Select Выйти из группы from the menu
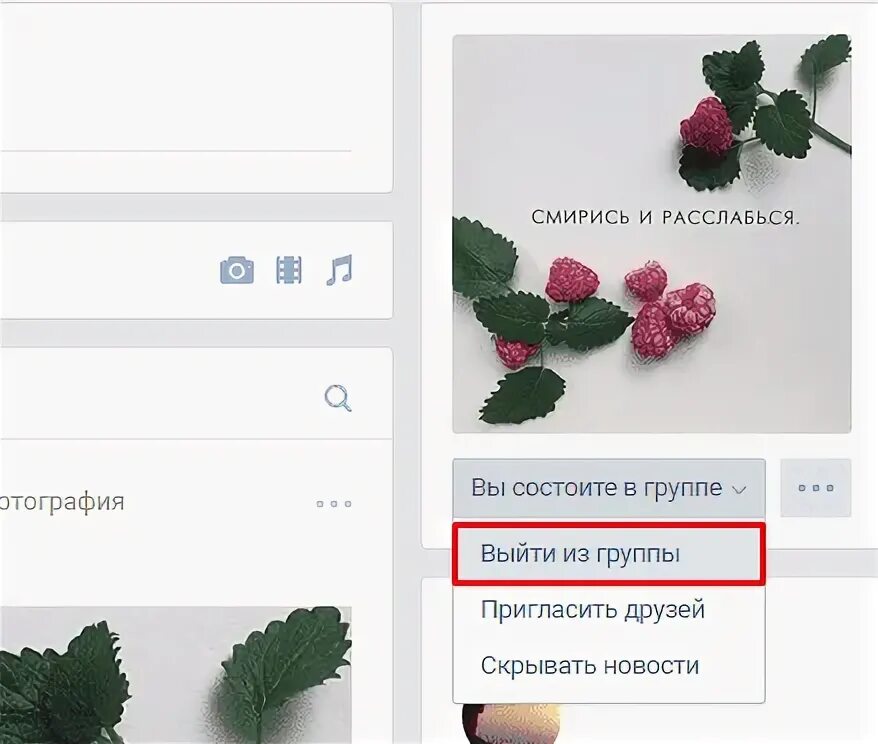Image resolution: width=878 pixels, height=744 pixels. (x=609, y=554)
